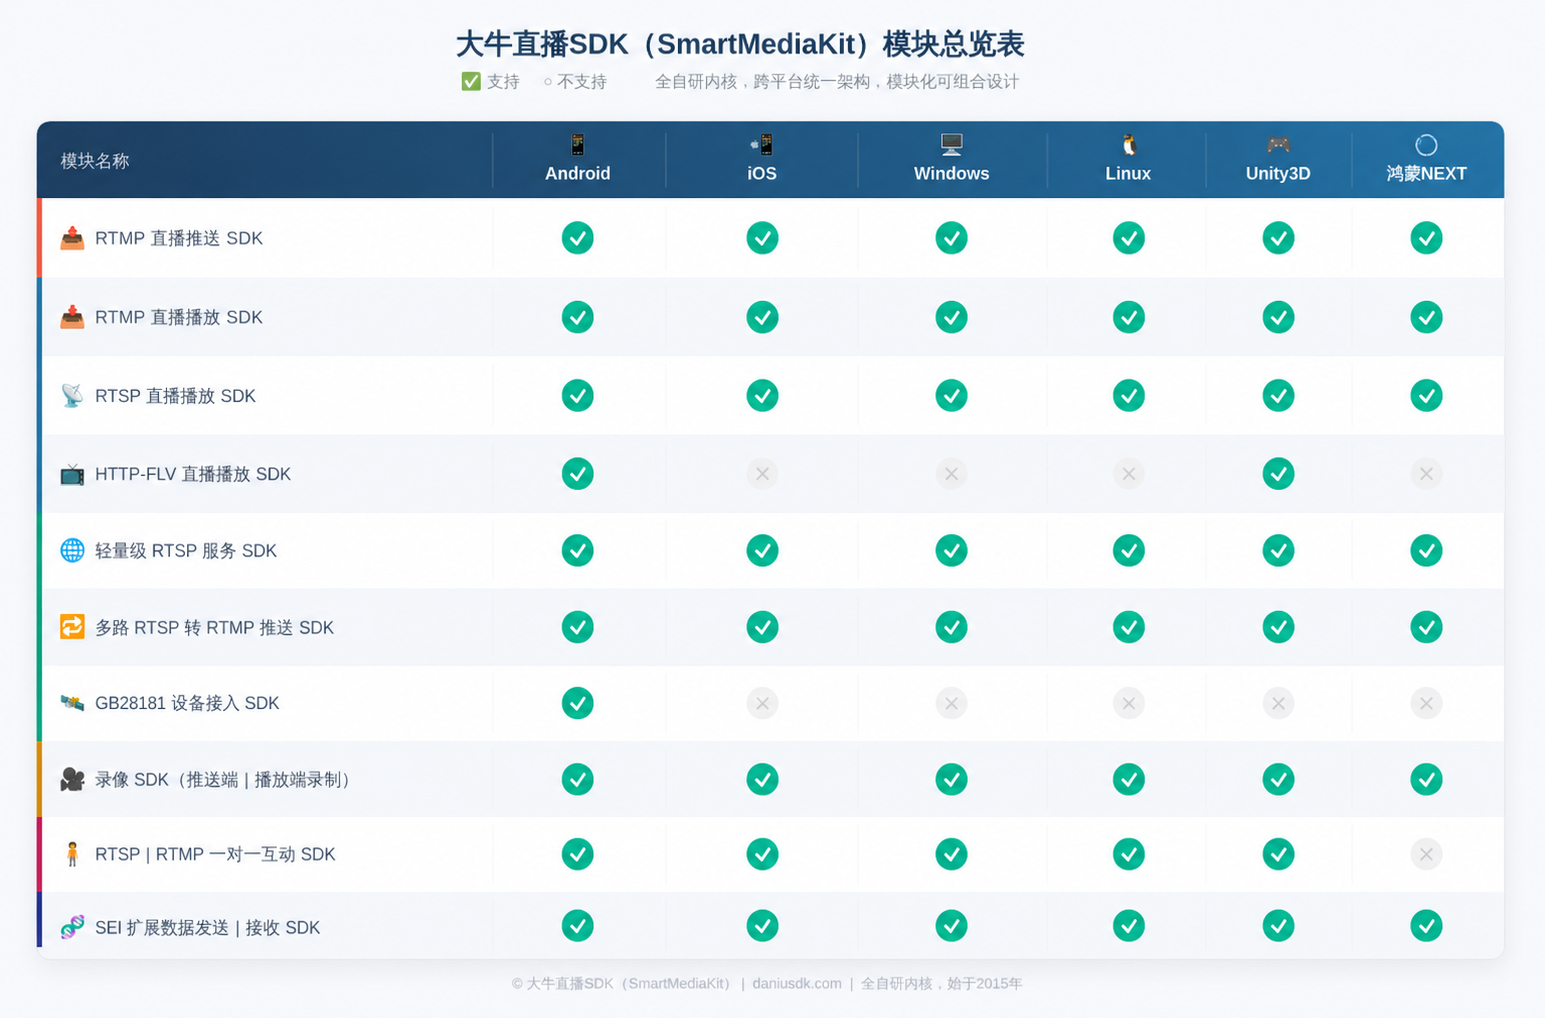1545x1018 pixels.
Task: Click the satellite icon for GB28181
Action: [x=72, y=703]
